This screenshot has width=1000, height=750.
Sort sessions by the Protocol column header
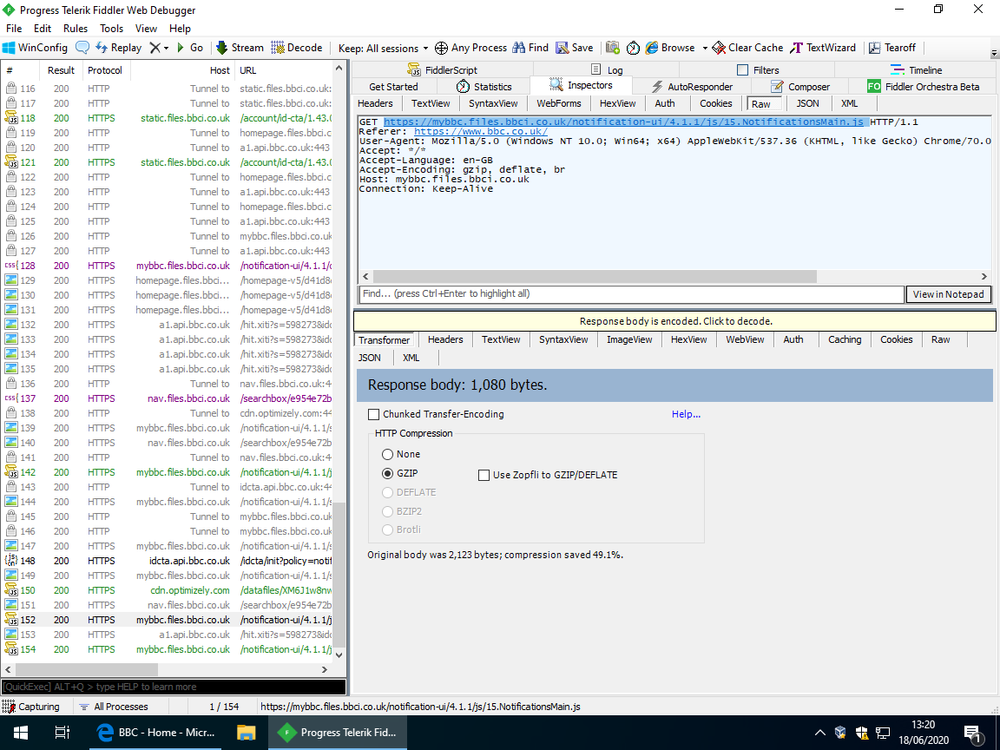[x=105, y=70]
